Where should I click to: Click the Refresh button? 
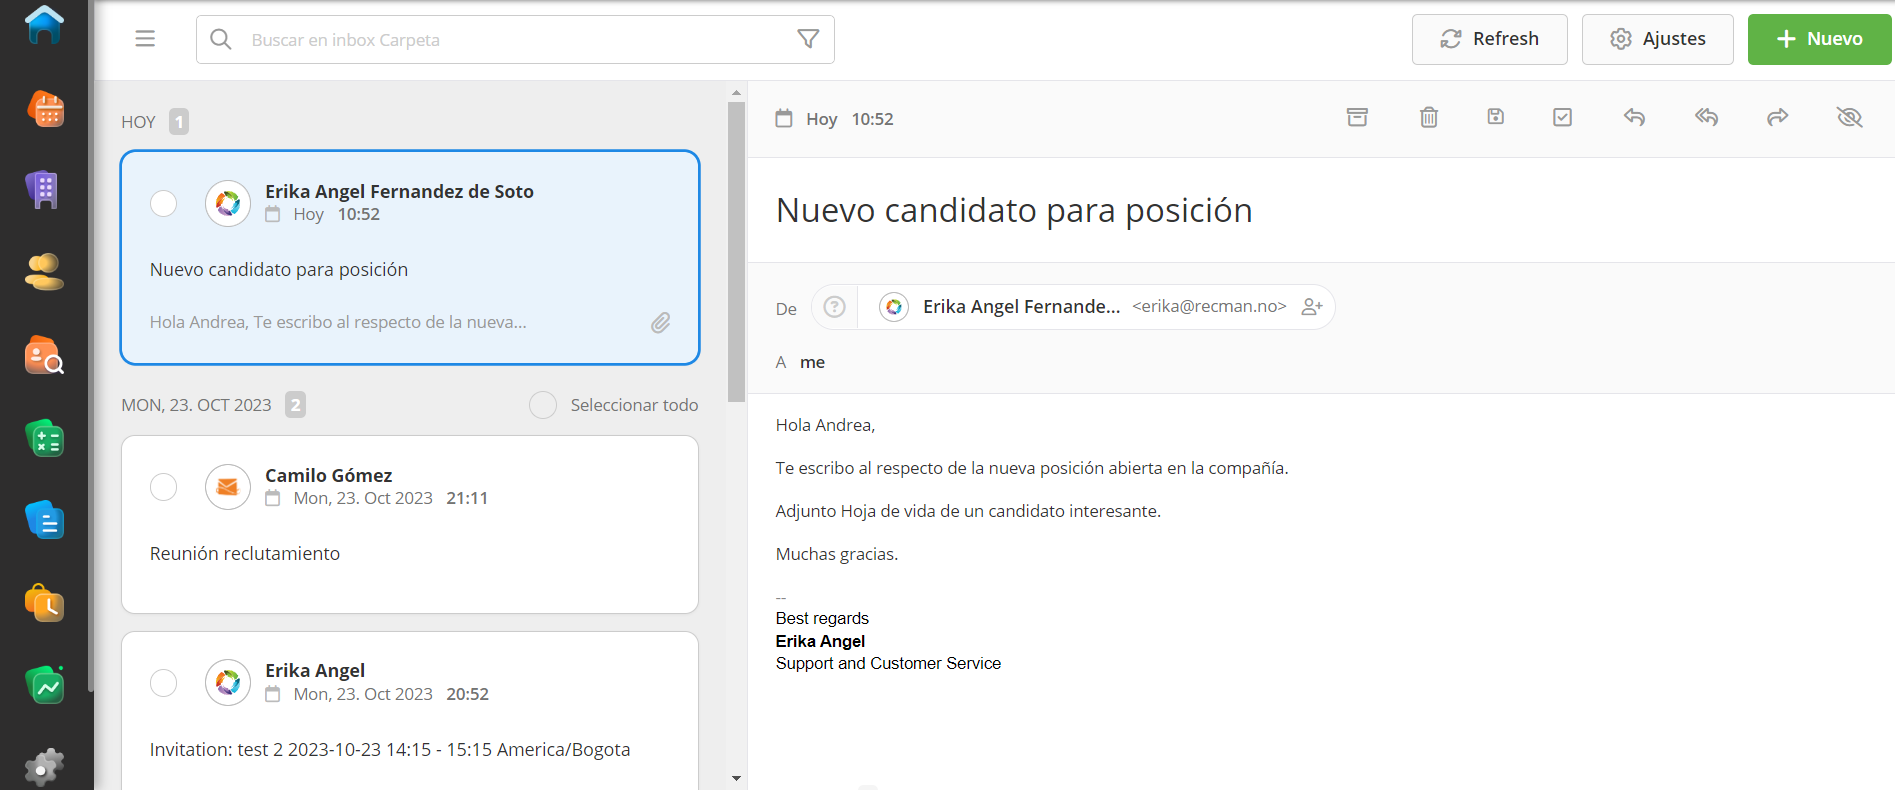[1489, 39]
